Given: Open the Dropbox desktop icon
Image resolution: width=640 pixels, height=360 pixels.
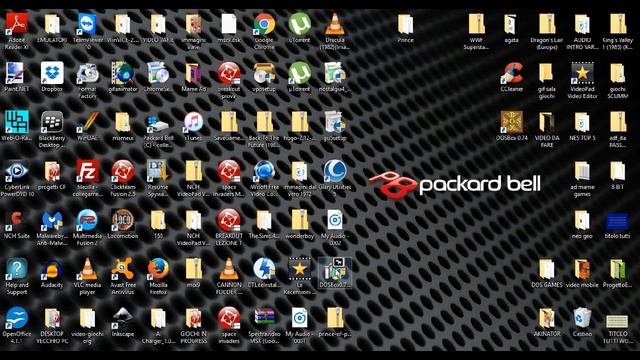Looking at the screenshot, I should (52, 73).
